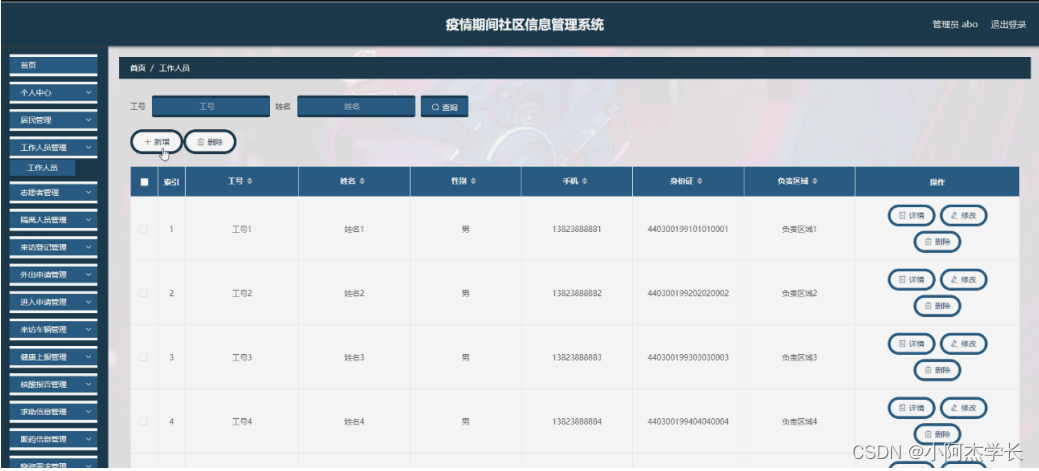Image resolution: width=1039 pixels, height=471 pixels.
Task: Click 修改 for the 工号2 row
Action: pyautogui.click(x=963, y=280)
